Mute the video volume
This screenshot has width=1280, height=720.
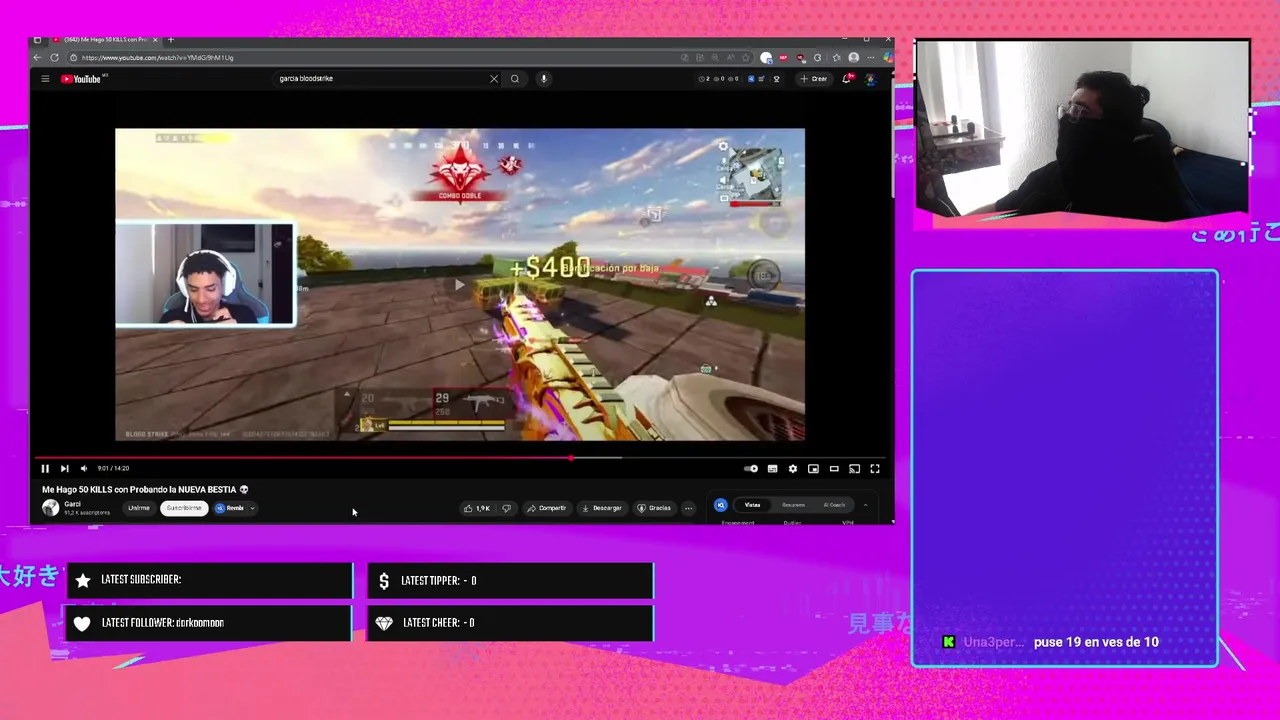tap(84, 468)
